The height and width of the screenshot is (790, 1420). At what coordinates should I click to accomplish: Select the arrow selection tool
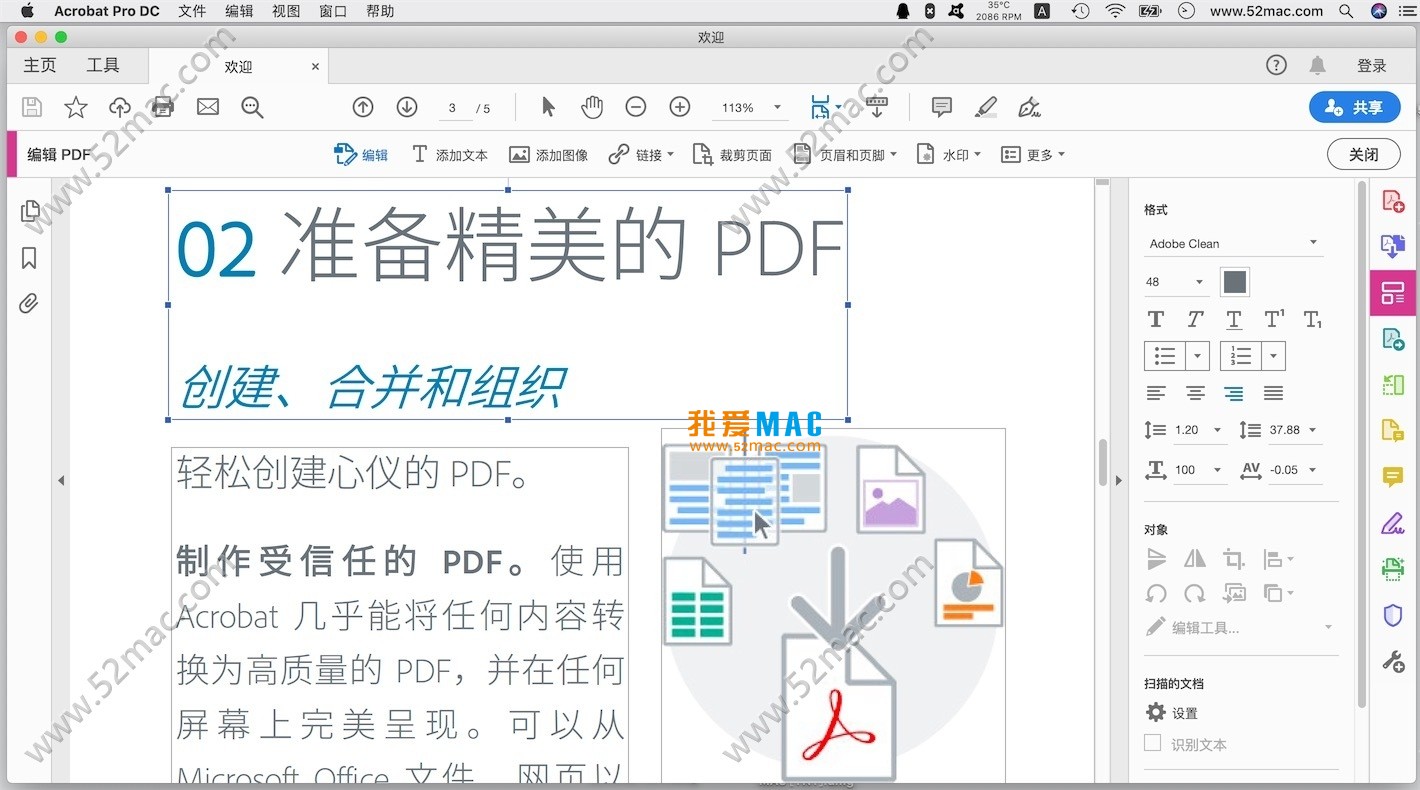pyautogui.click(x=548, y=107)
